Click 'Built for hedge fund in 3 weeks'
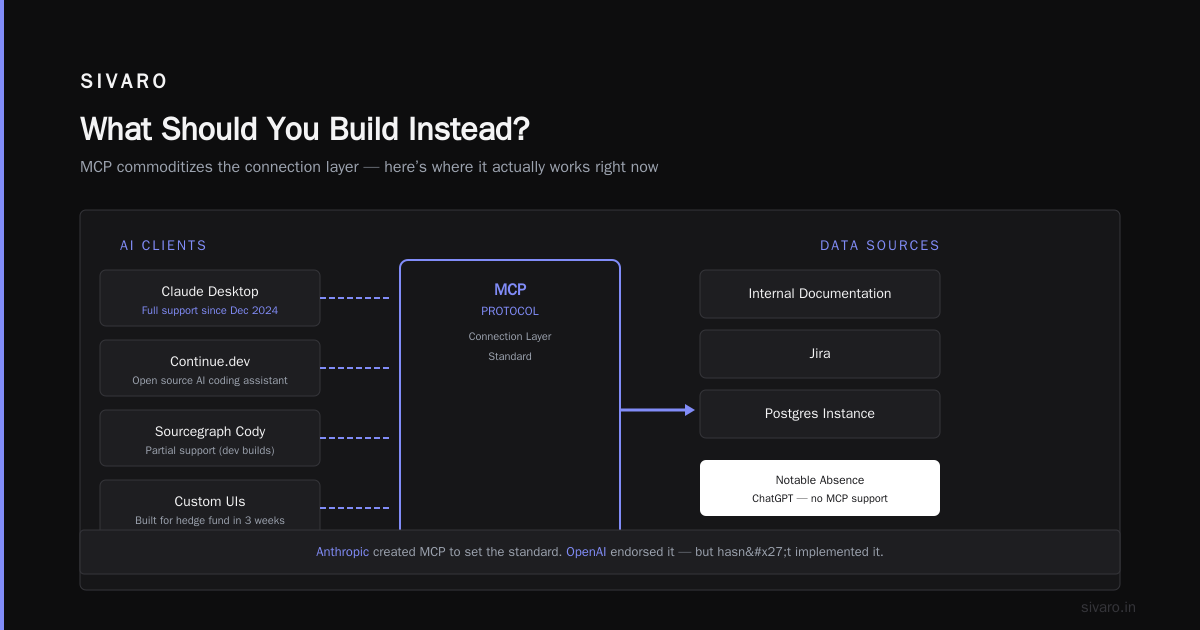Screen dimensions: 1200x630 tap(210, 521)
